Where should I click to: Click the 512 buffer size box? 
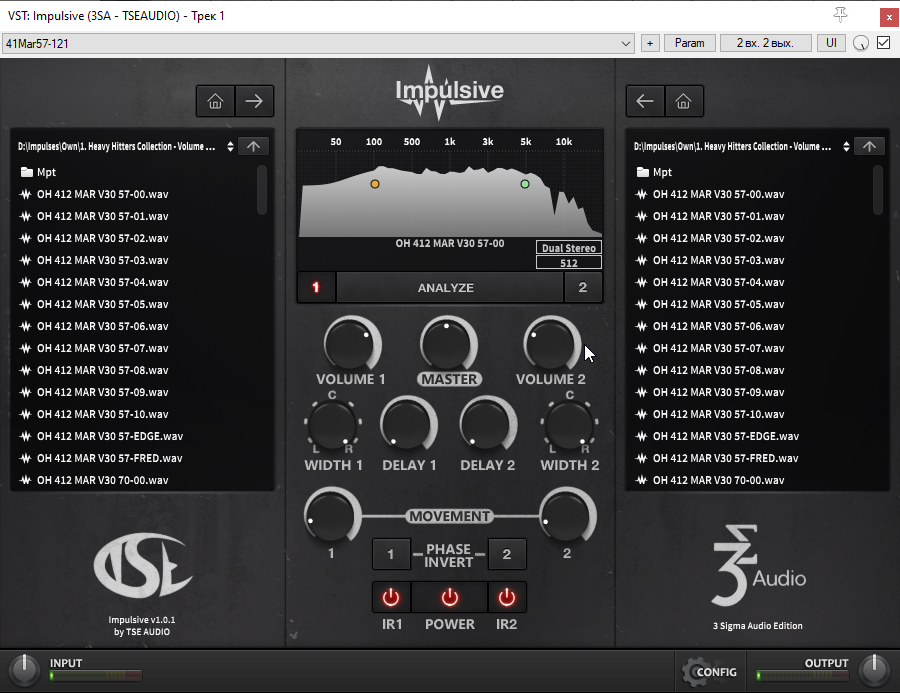click(569, 263)
